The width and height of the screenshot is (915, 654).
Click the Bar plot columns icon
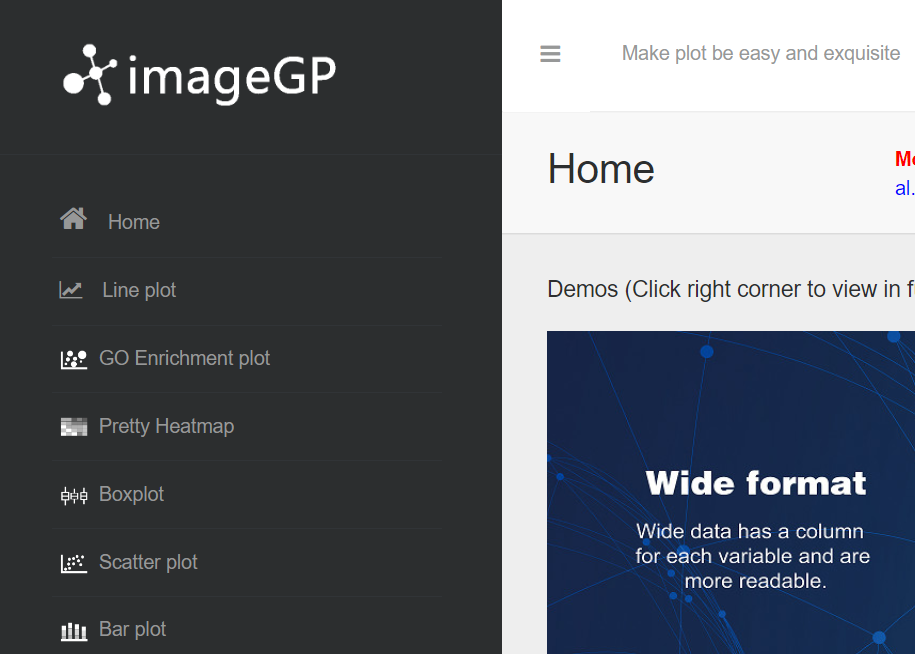click(74, 631)
